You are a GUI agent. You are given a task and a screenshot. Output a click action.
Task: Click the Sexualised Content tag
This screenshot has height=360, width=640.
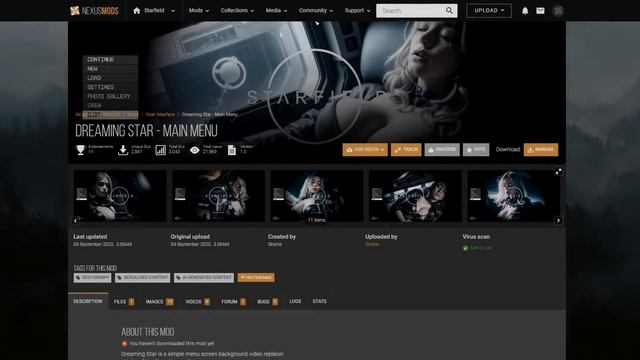pyautogui.click(x=142, y=278)
